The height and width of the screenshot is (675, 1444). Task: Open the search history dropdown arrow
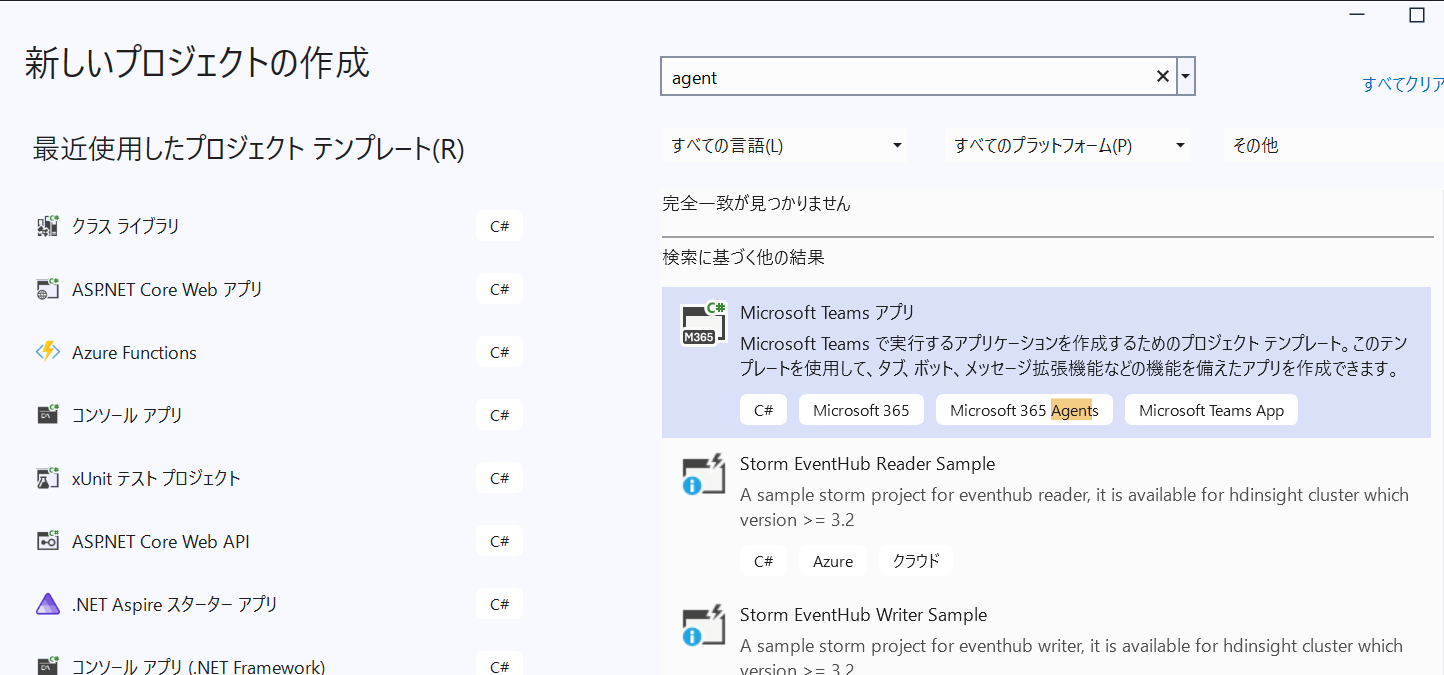(x=1186, y=77)
